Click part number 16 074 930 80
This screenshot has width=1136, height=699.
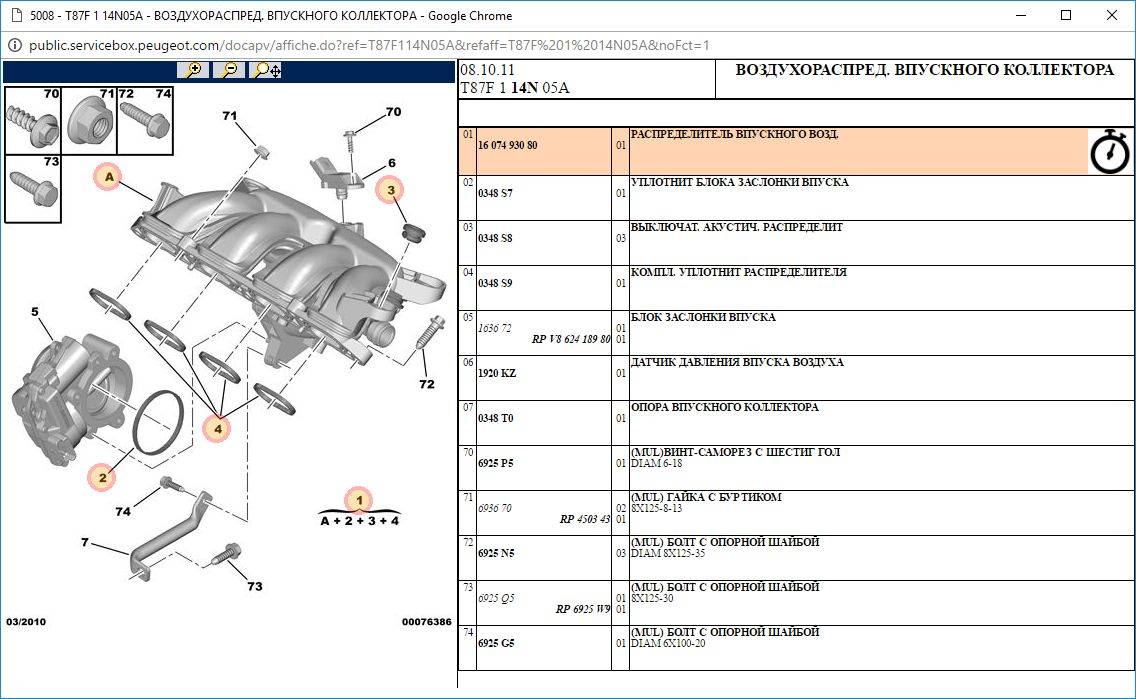[x=507, y=145]
